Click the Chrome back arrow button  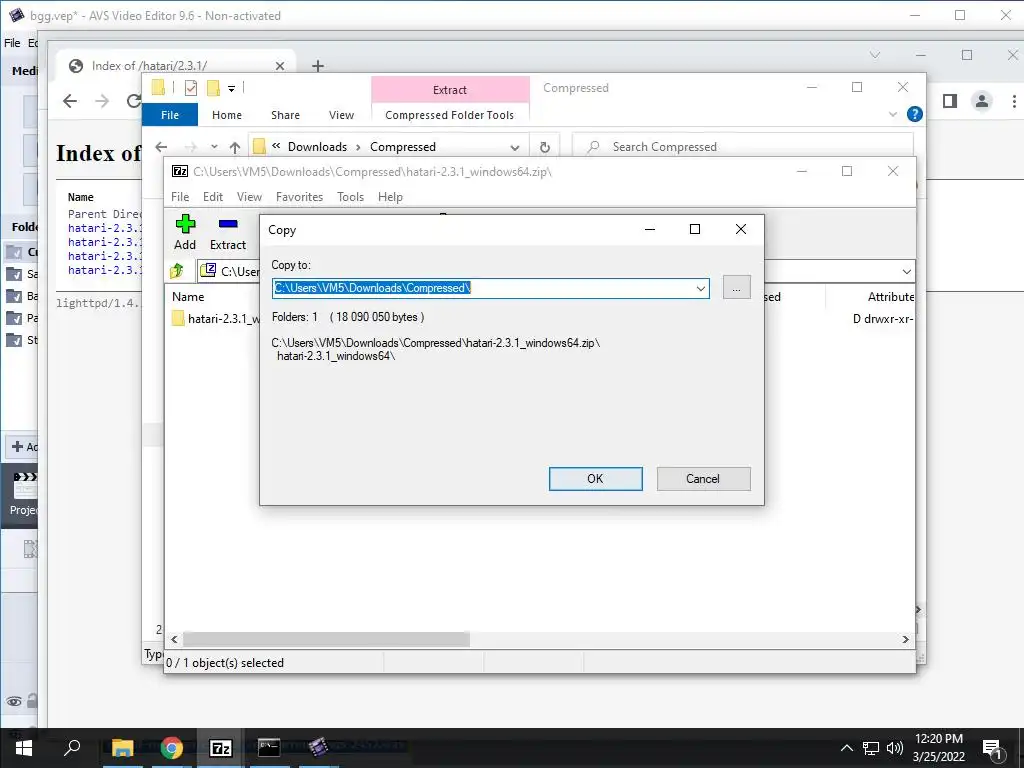70,101
